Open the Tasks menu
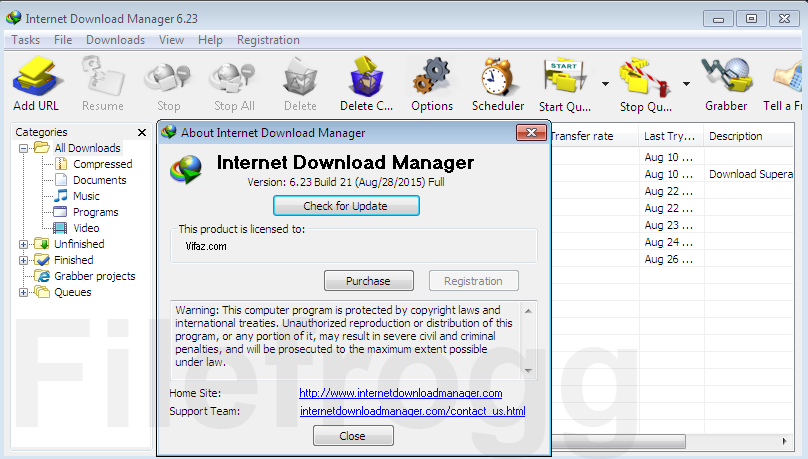Image resolution: width=808 pixels, height=459 pixels. click(x=25, y=40)
